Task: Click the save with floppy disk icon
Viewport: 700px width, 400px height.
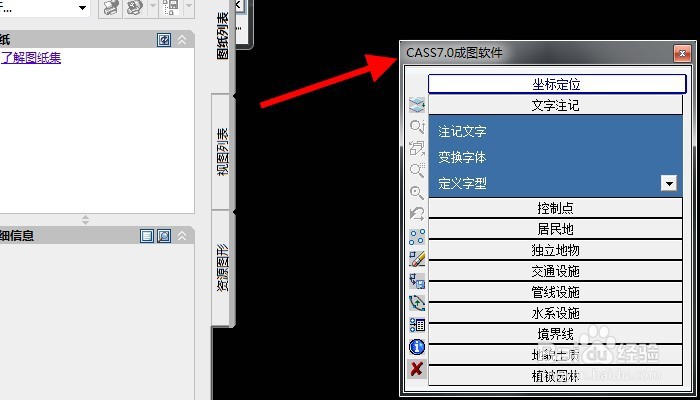Action: click(x=417, y=281)
